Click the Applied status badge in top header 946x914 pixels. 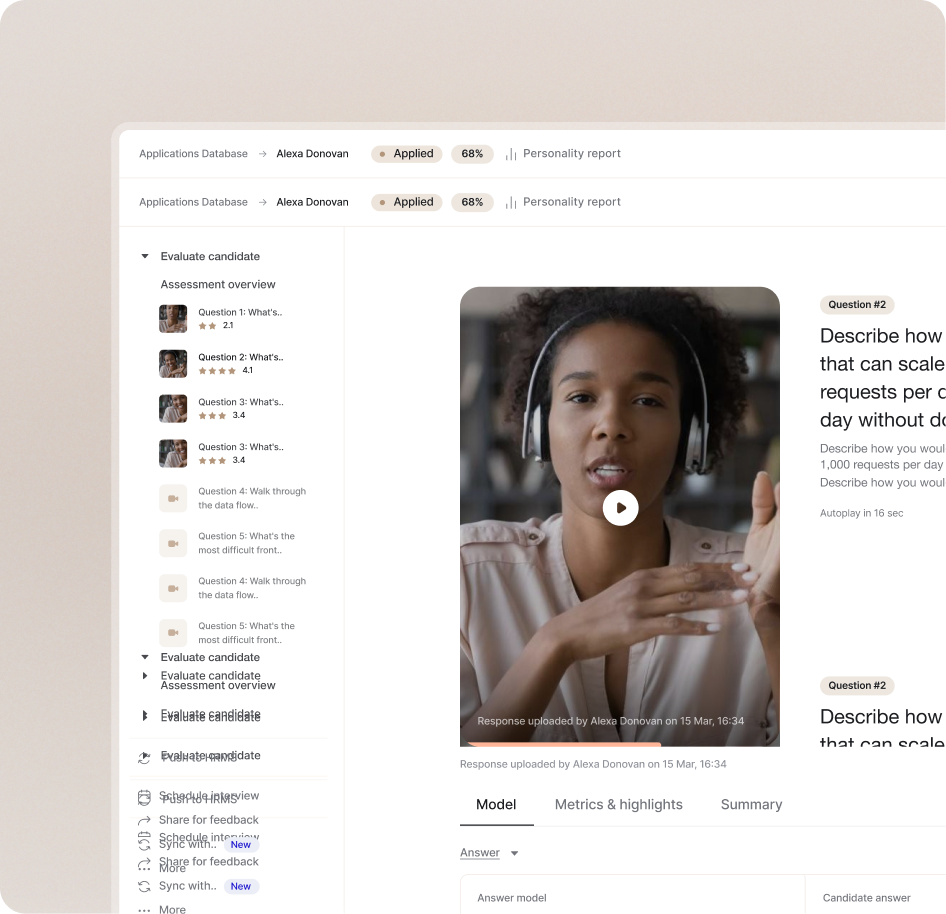coord(406,154)
